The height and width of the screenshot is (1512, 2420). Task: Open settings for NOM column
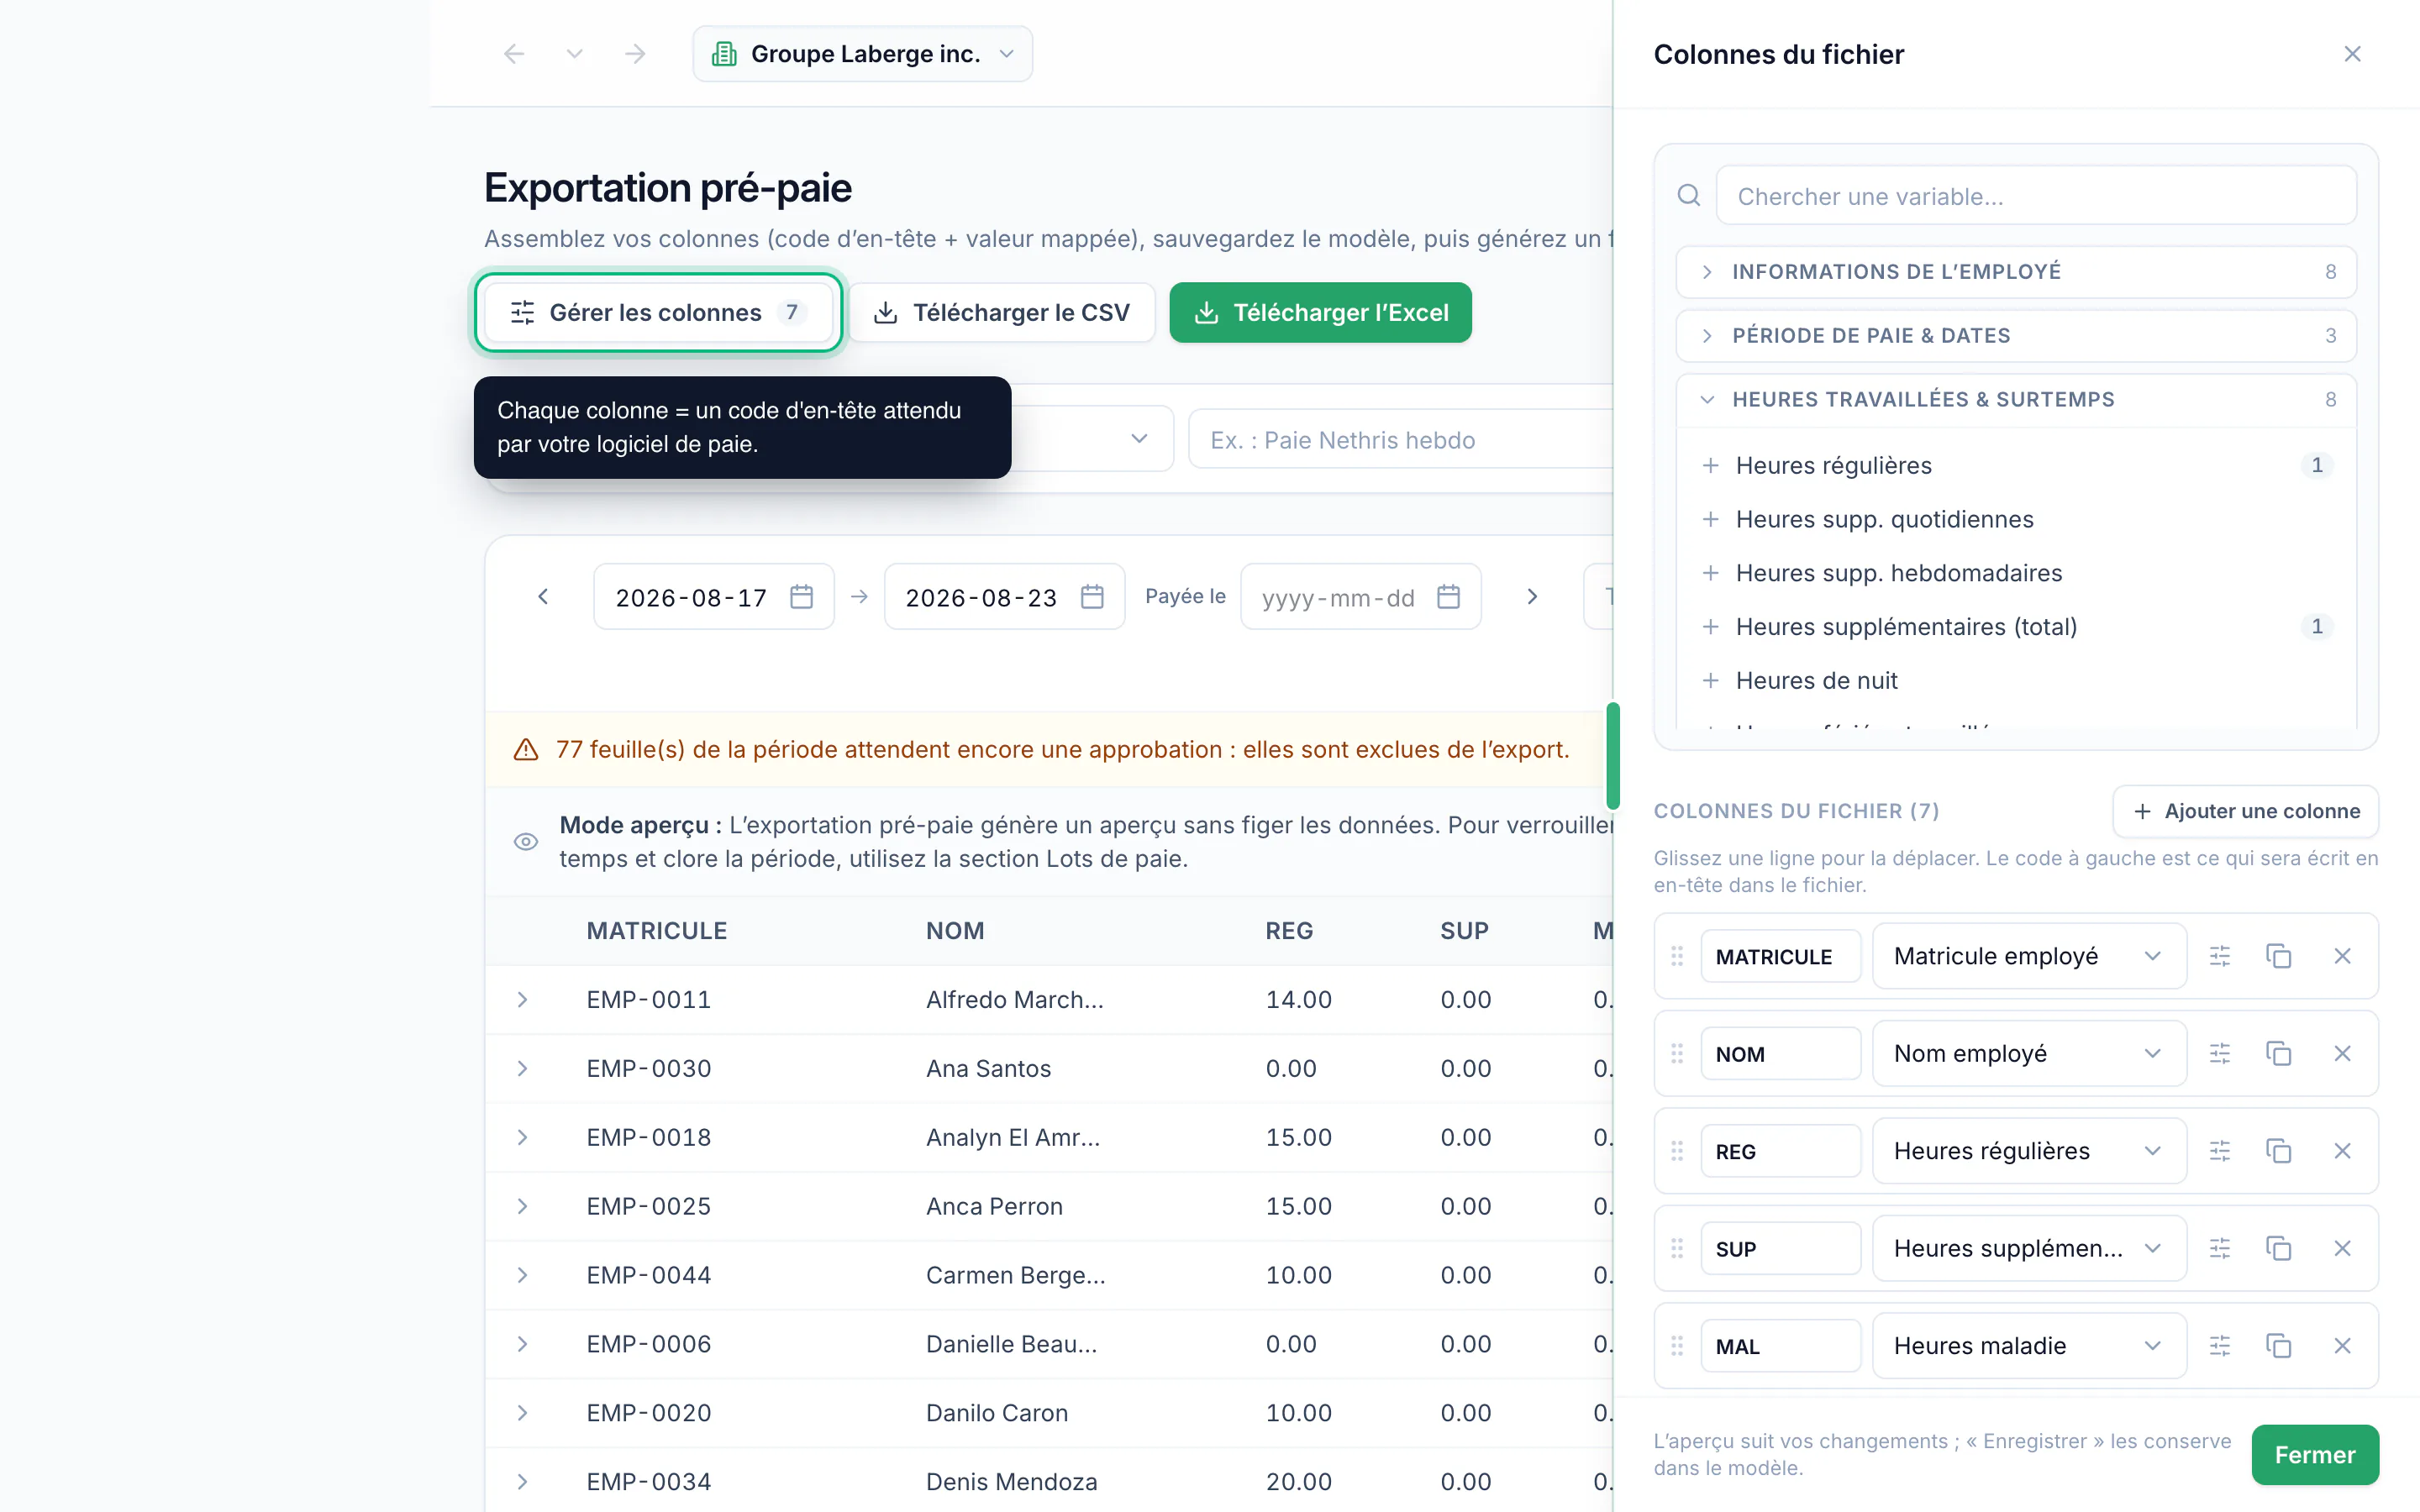point(2220,1053)
